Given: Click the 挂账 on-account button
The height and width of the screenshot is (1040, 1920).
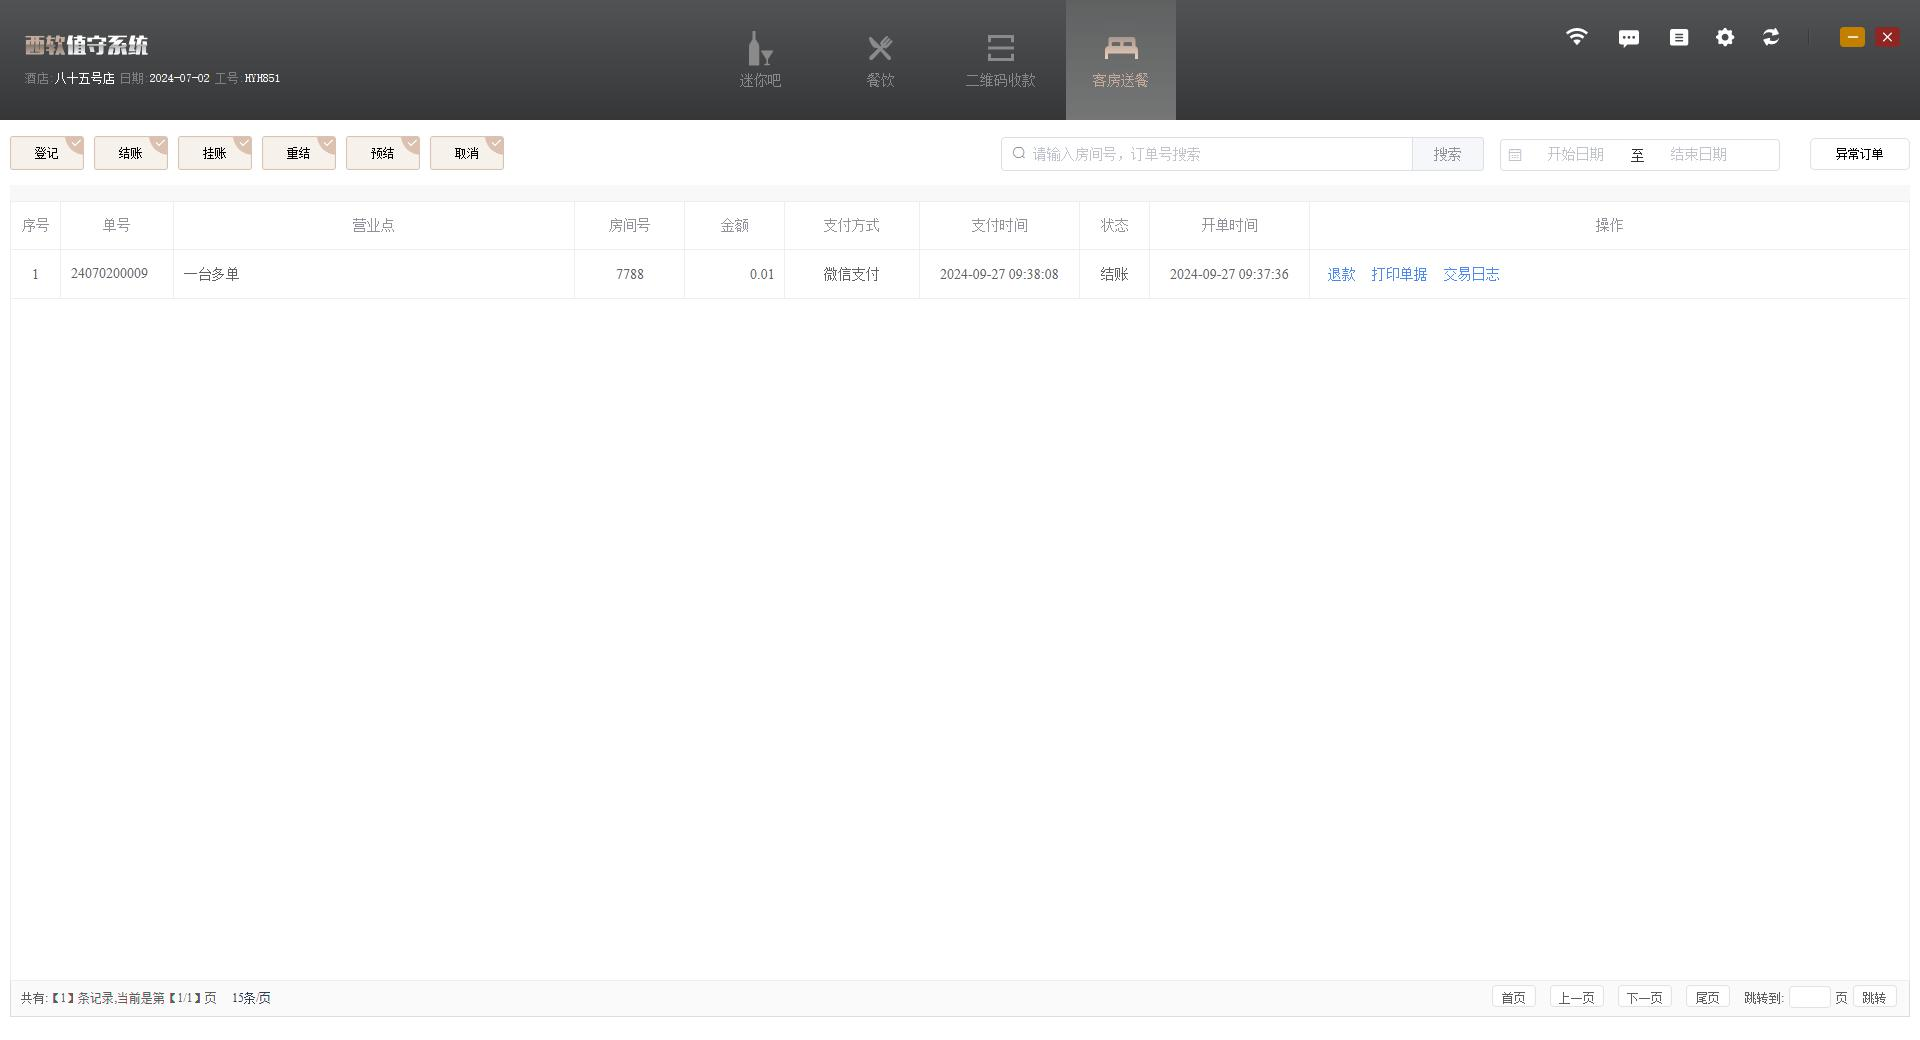Looking at the screenshot, I should click(x=214, y=153).
